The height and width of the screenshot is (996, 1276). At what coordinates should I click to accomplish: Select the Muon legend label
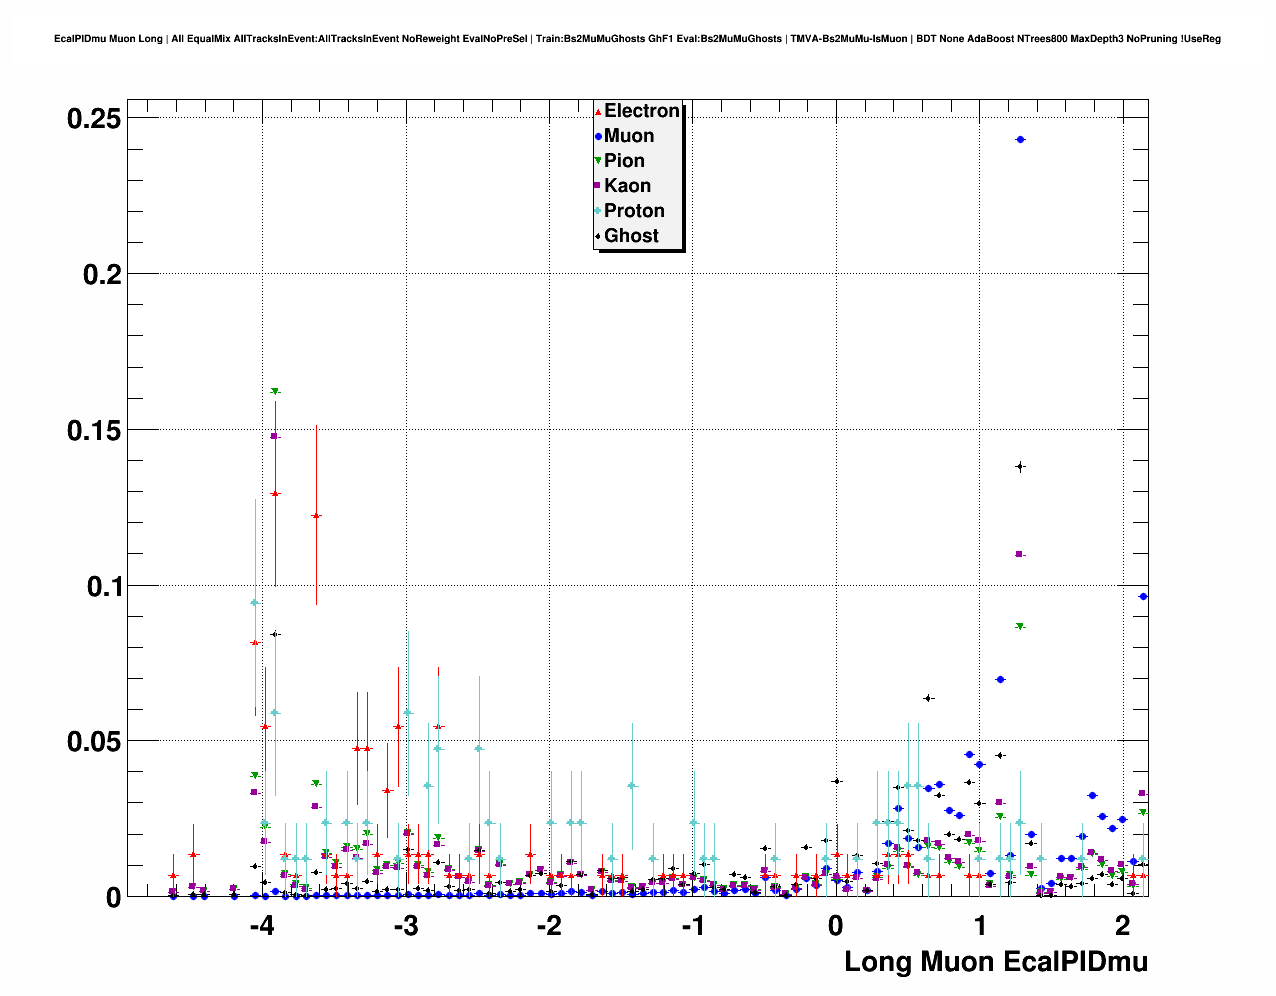coord(629,136)
